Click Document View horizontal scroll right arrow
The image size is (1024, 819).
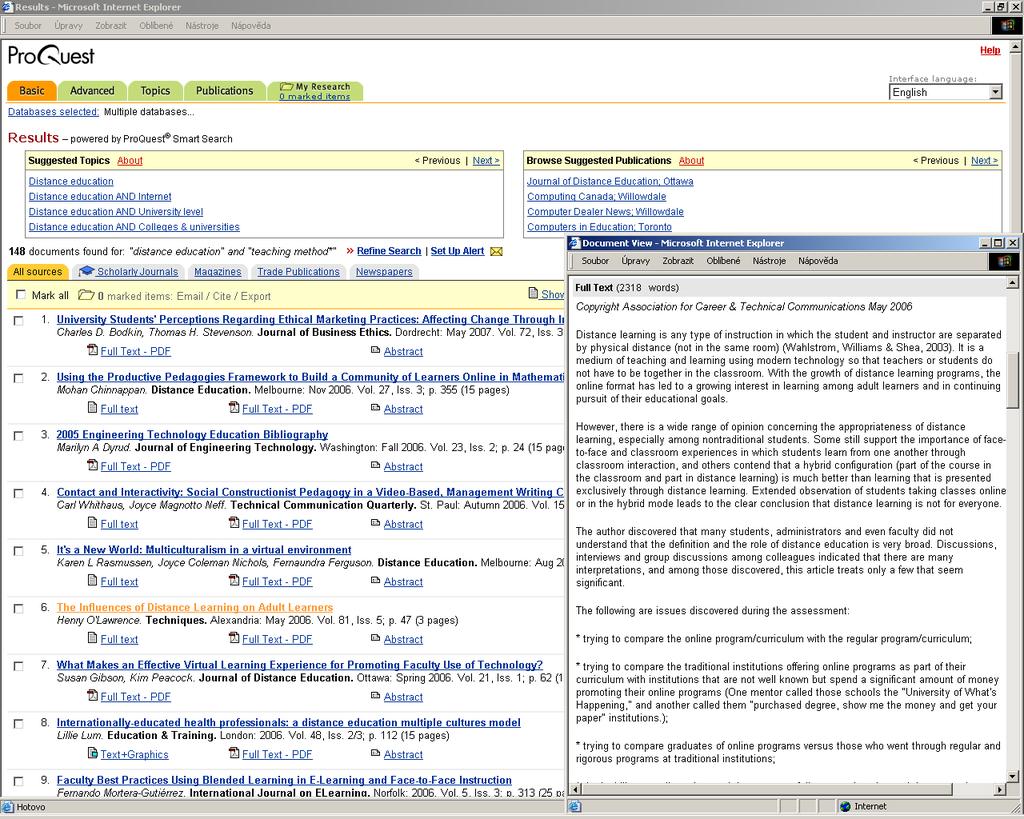click(x=1000, y=790)
